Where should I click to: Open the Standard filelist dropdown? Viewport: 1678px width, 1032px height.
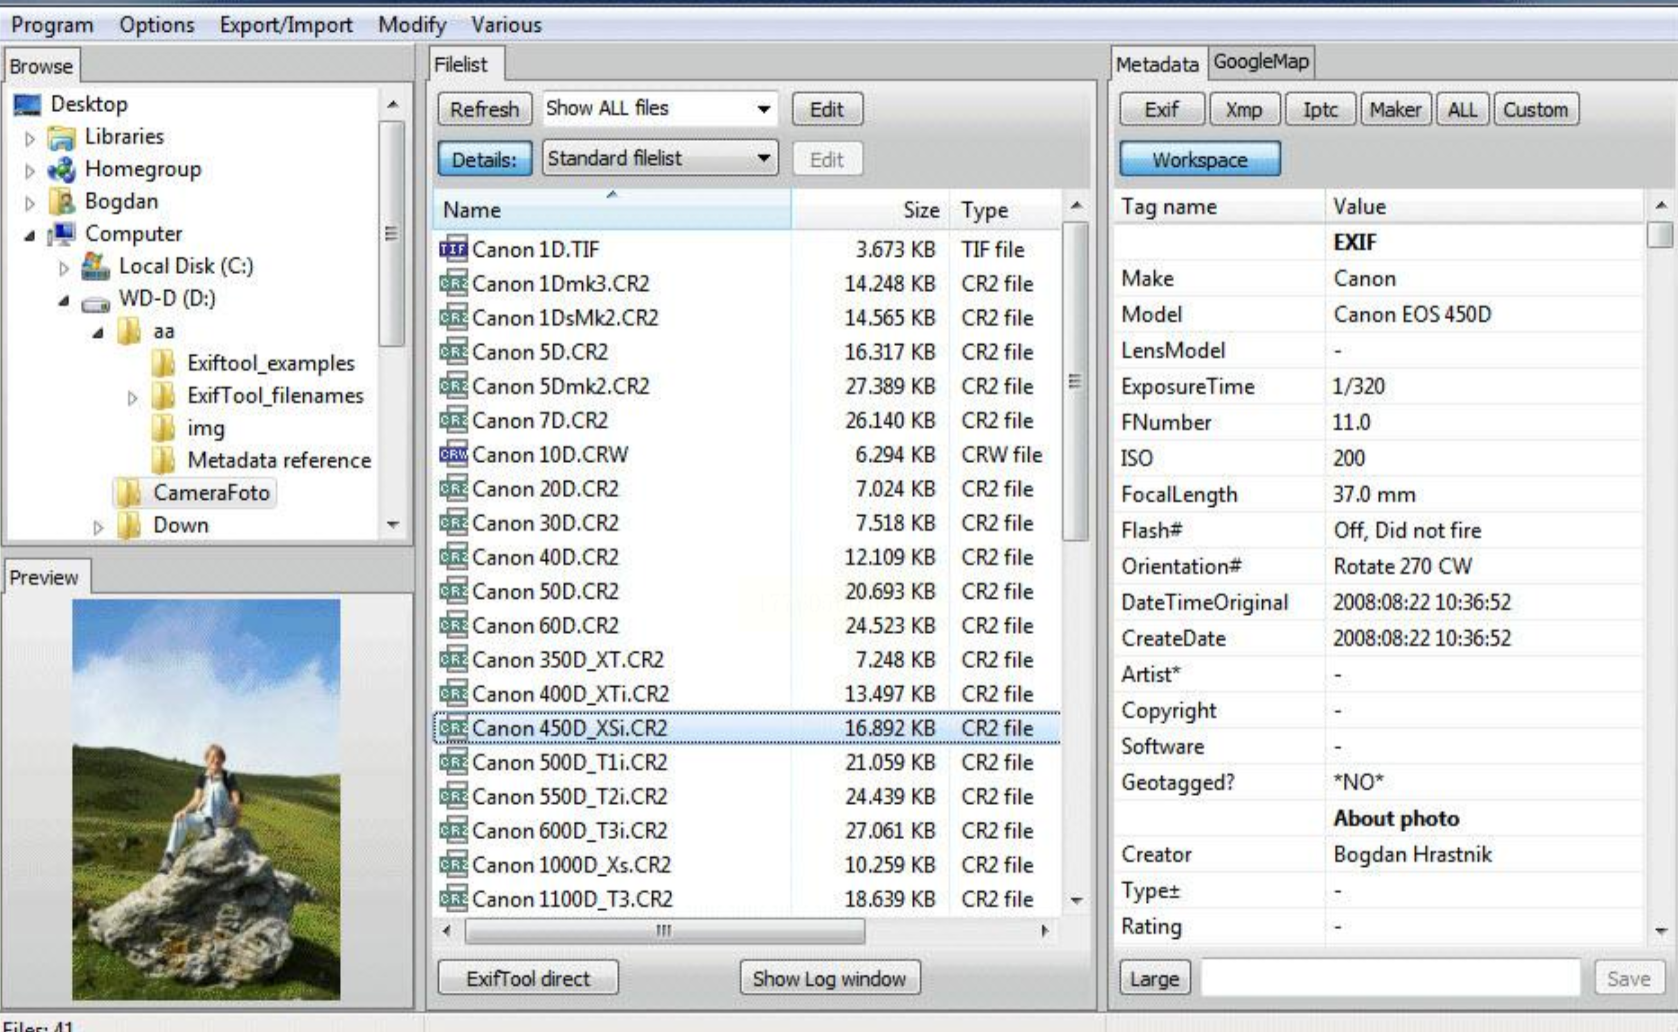tap(659, 159)
